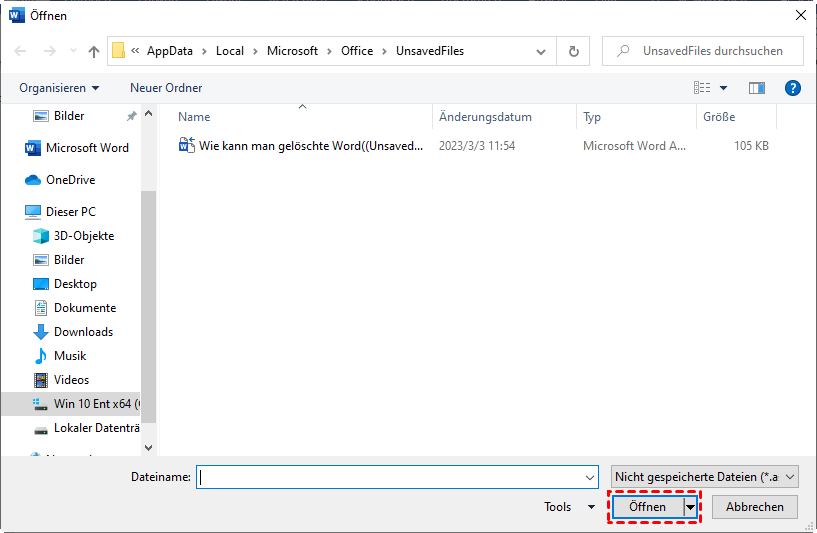Image resolution: width=817 pixels, height=533 pixels.
Task: Open the Tools menu
Action: pos(569,507)
